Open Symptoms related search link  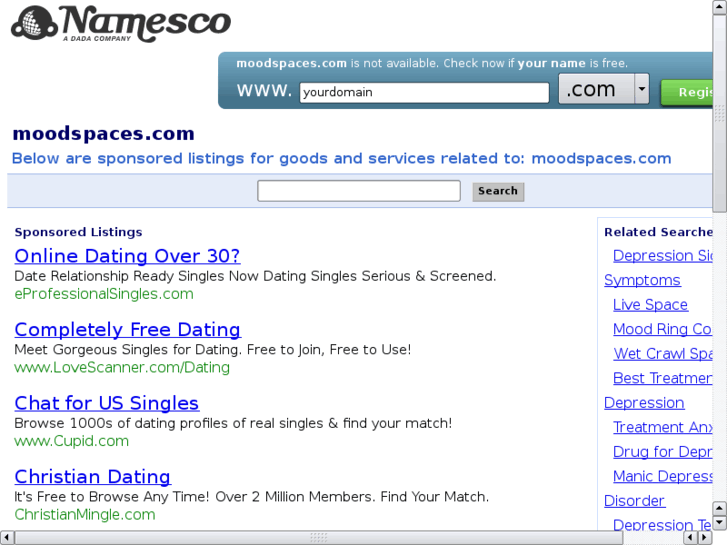(642, 280)
